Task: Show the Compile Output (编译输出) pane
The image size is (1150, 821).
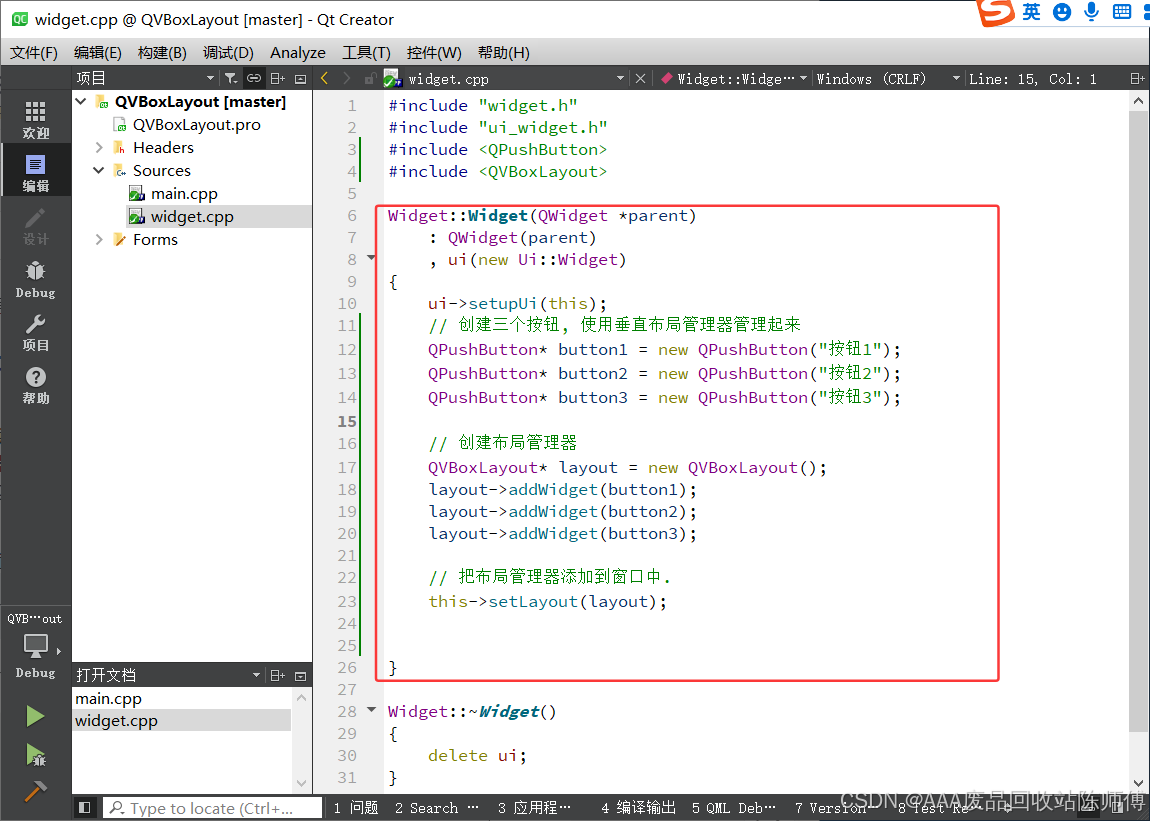Action: (x=638, y=807)
